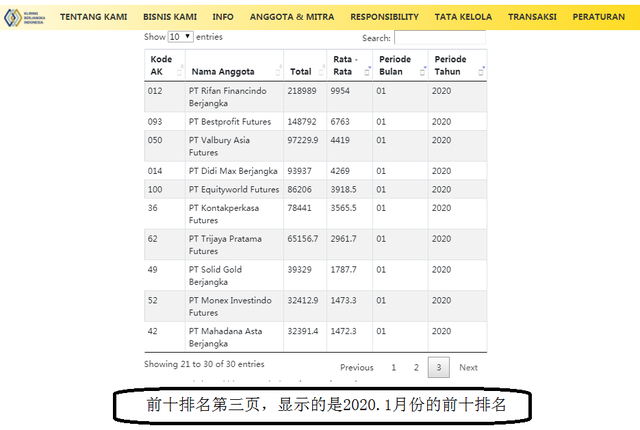Sort by Rata-Rata column icon
The height and width of the screenshot is (430, 640).
click(x=367, y=72)
